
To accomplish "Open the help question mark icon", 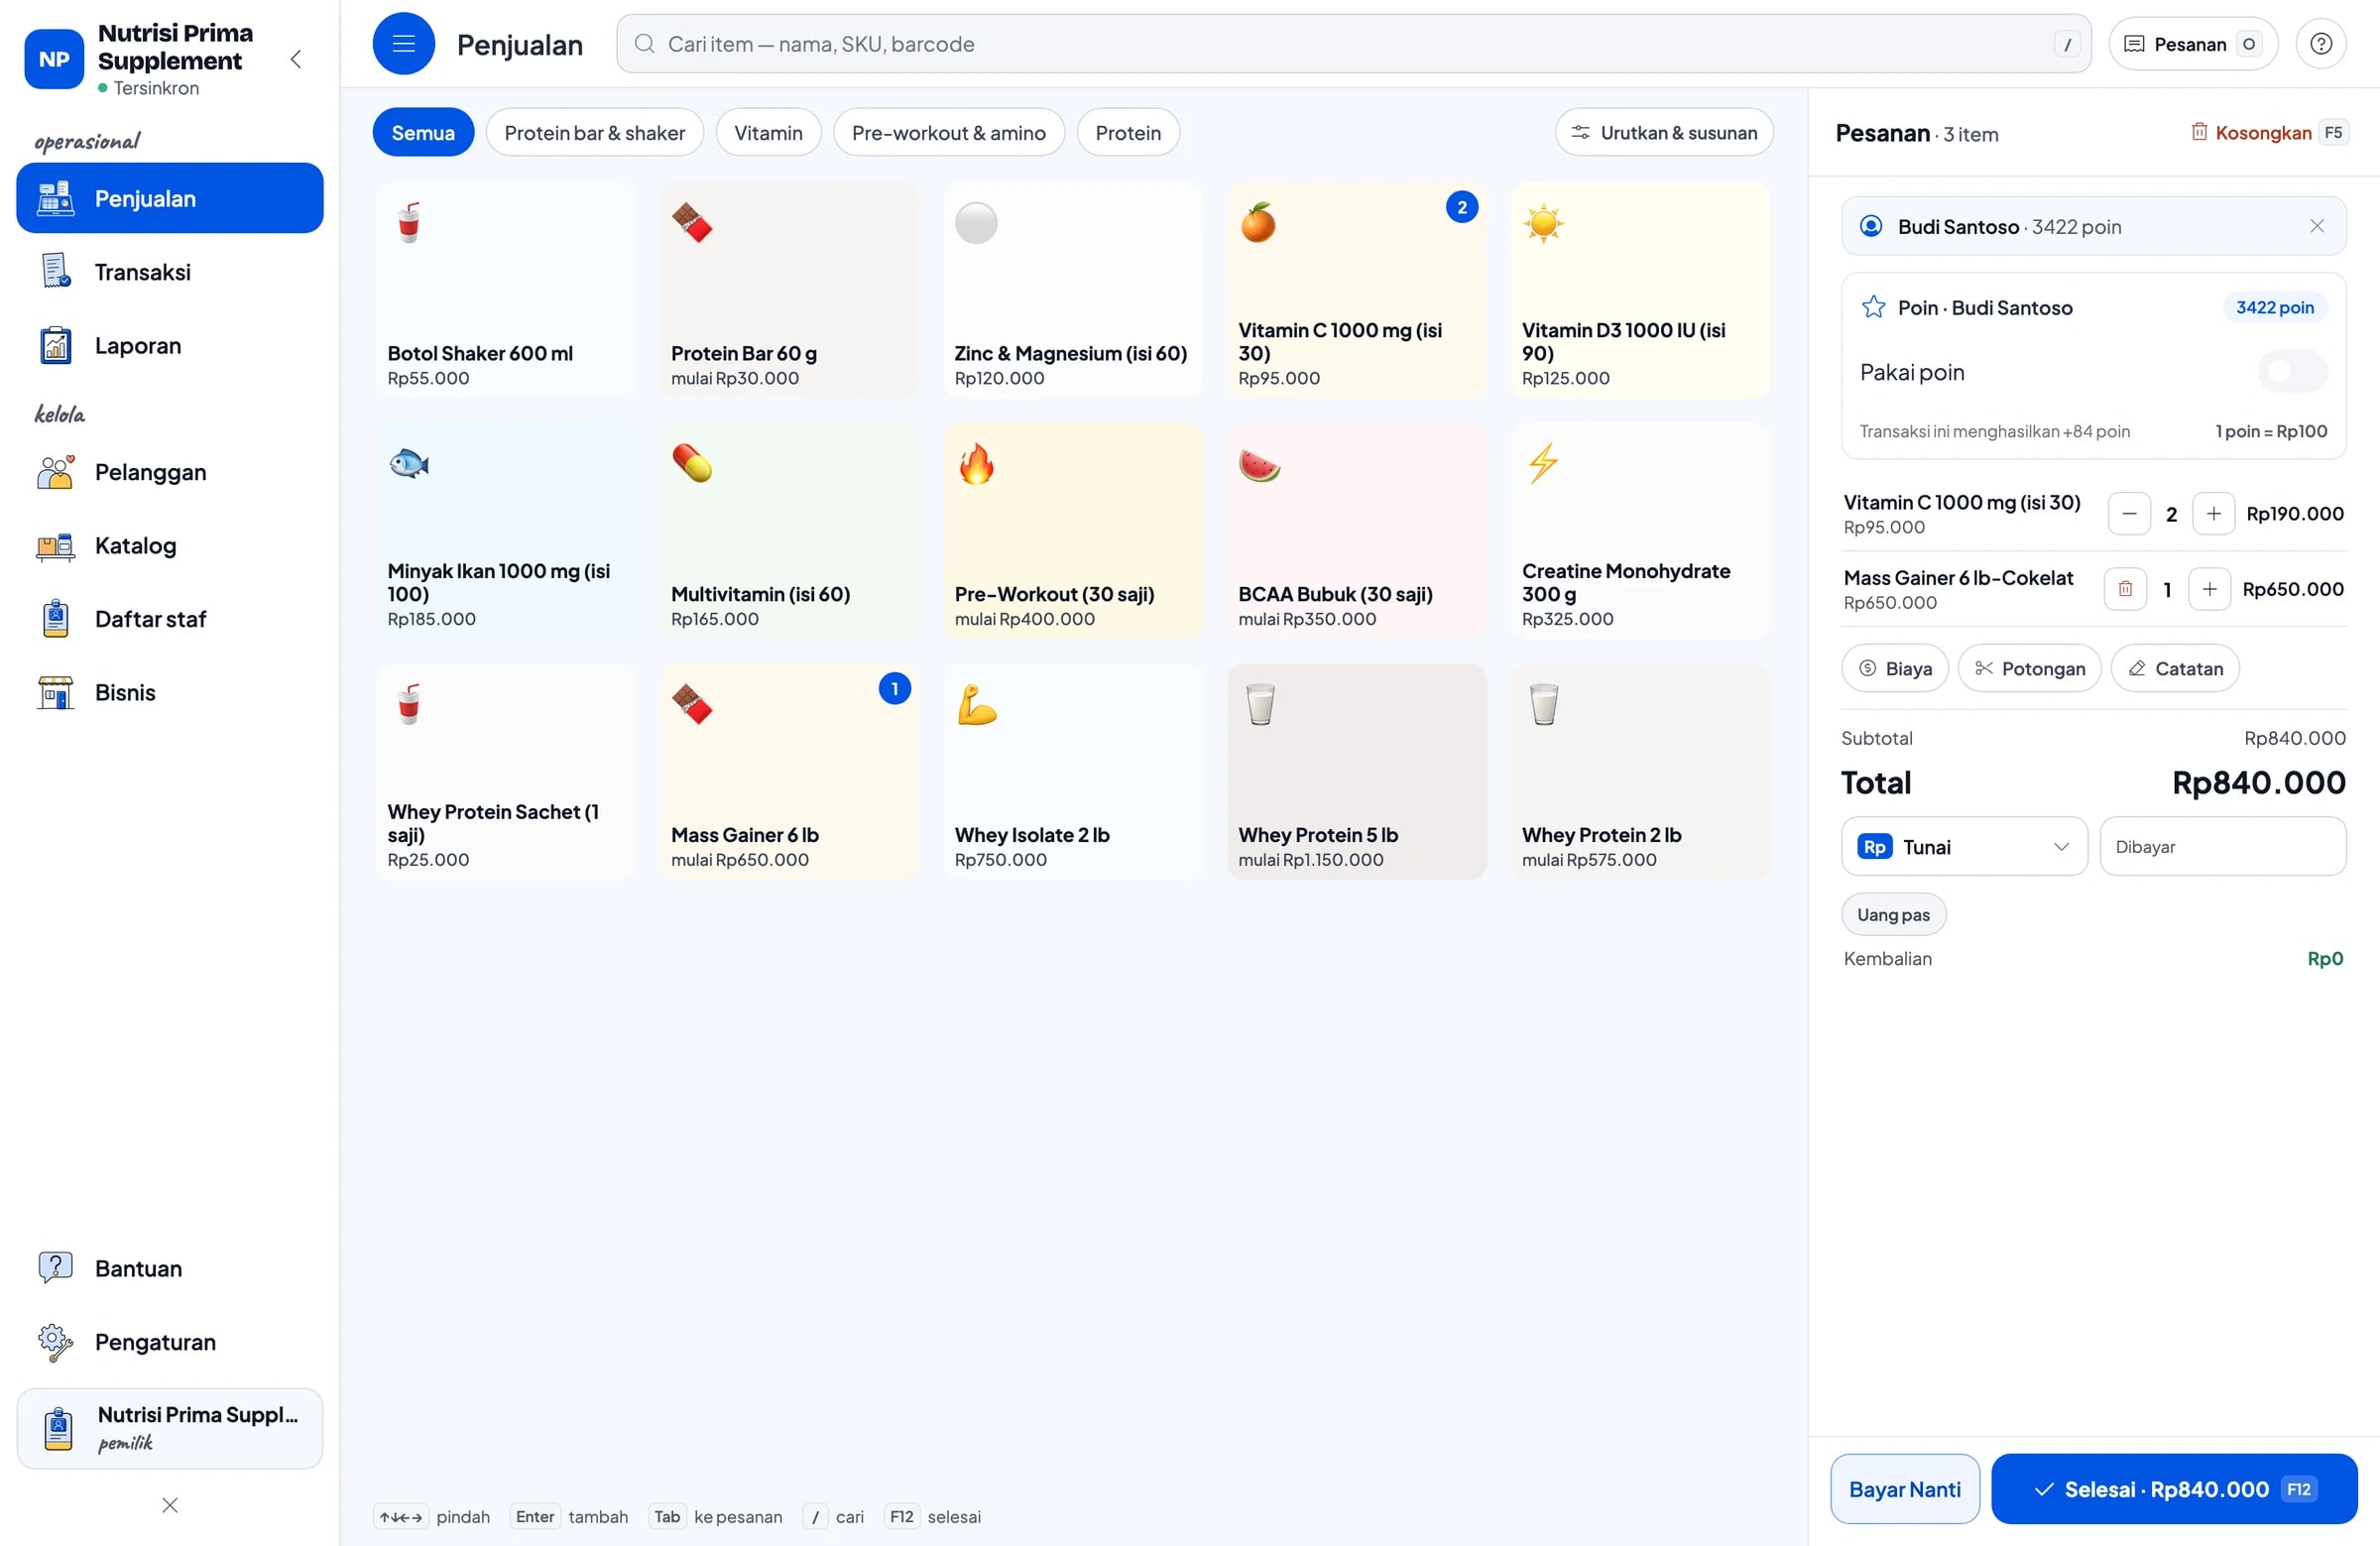I will (2320, 44).
